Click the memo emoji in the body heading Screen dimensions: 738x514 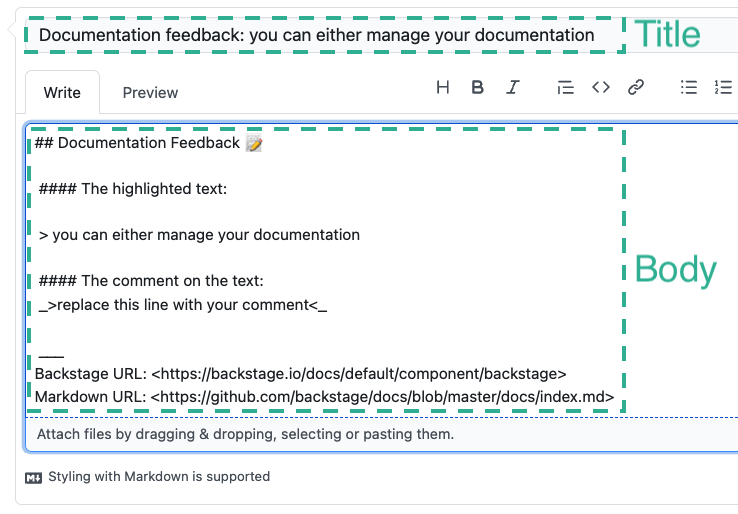tap(254, 143)
